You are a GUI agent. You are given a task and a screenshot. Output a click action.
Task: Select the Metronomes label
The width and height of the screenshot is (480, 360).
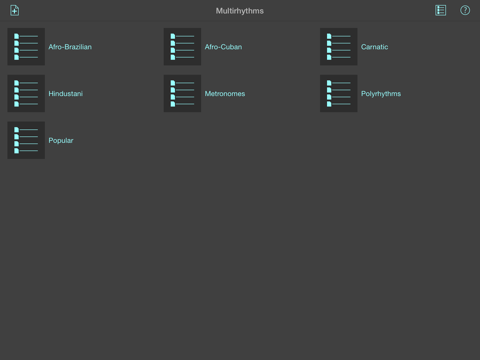click(x=225, y=94)
